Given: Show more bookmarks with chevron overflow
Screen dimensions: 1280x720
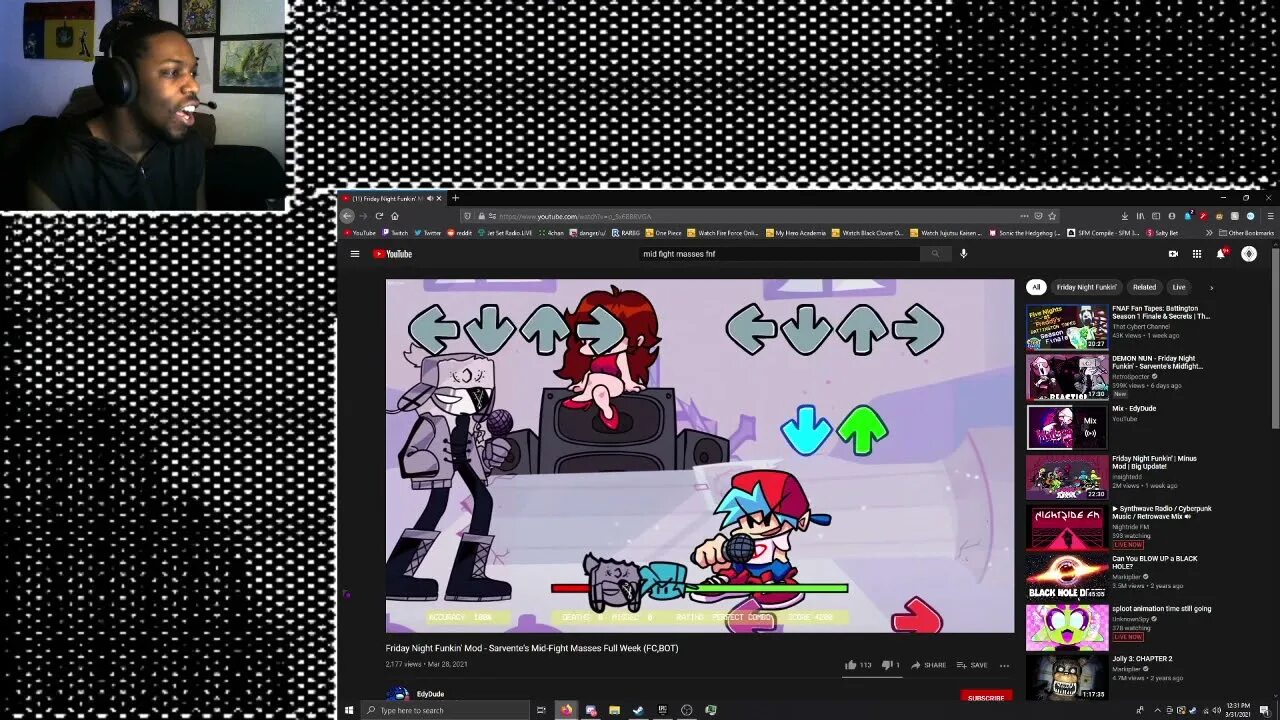Looking at the screenshot, I should point(1209,233).
